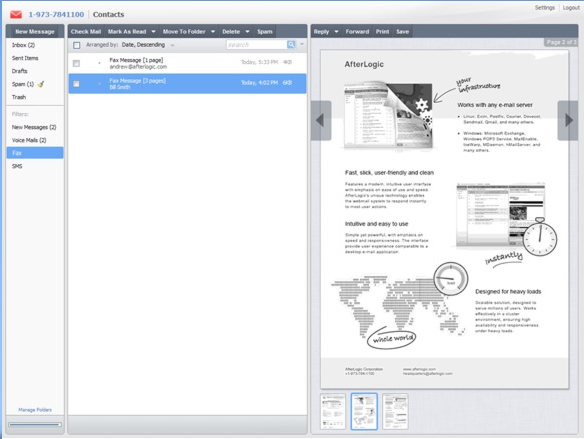Click the 1-973-7841100 account link
584x439 pixels.
[56, 15]
